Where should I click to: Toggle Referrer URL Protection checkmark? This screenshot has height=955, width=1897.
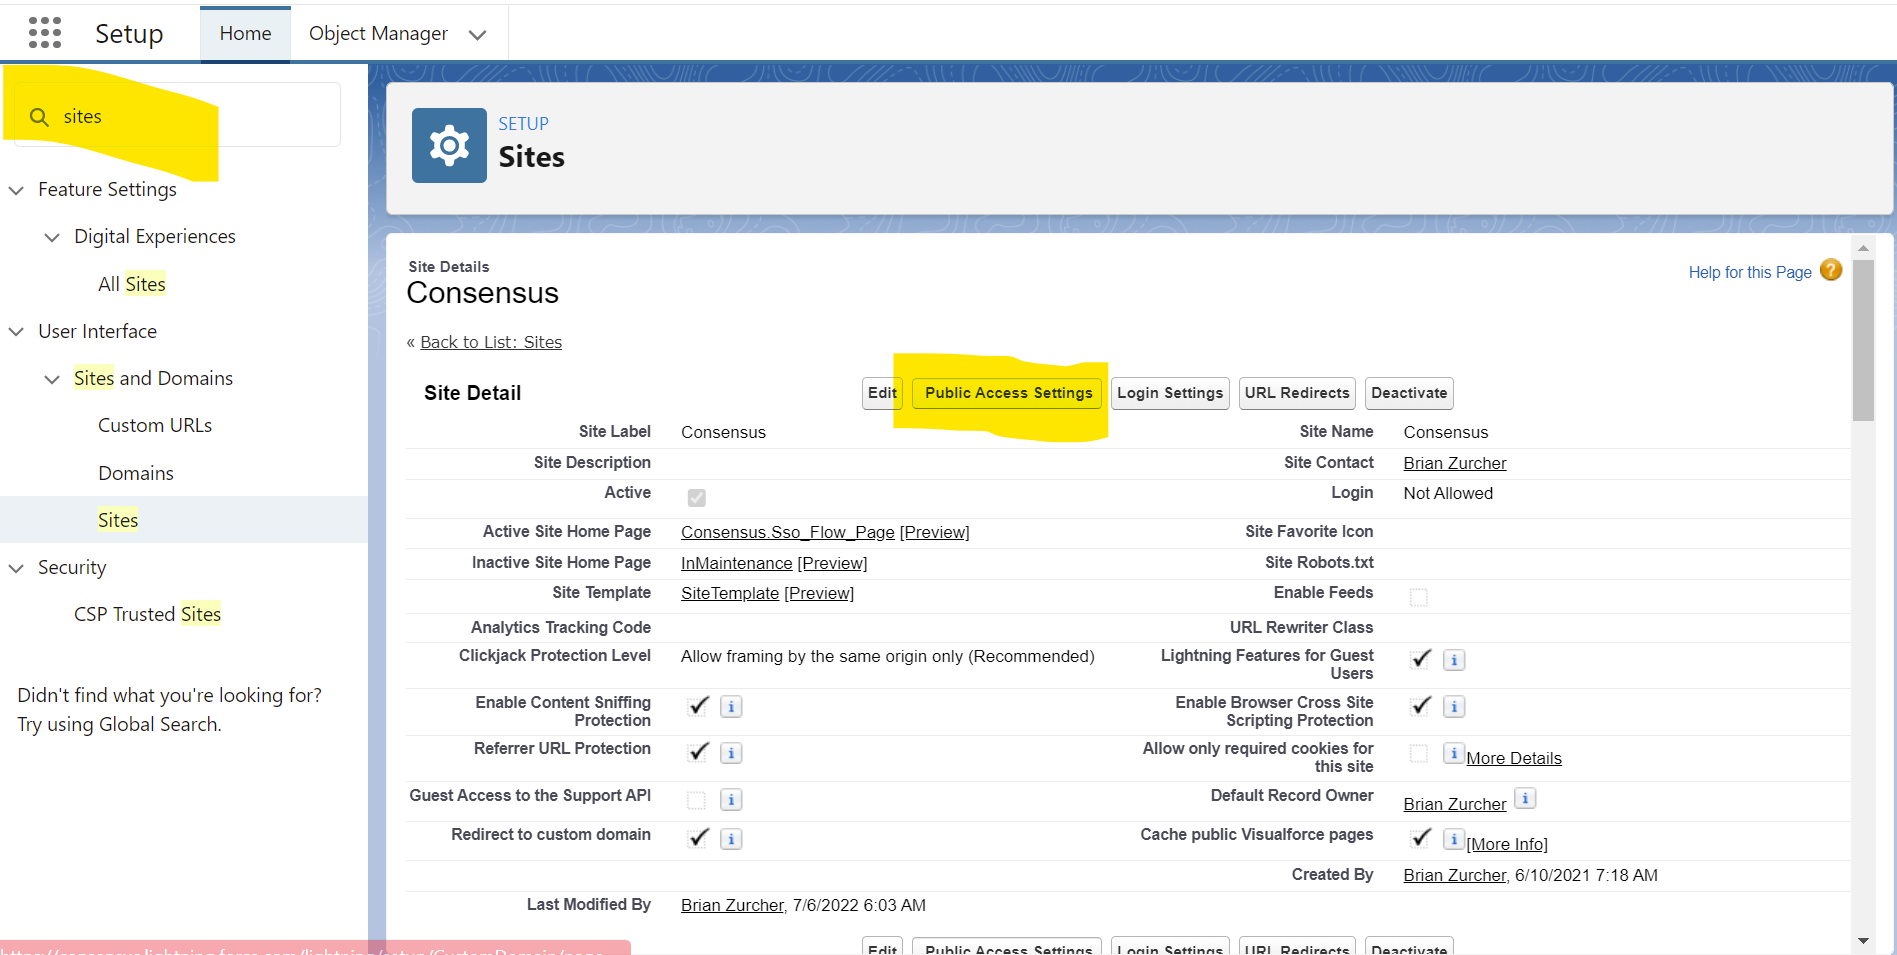point(698,752)
